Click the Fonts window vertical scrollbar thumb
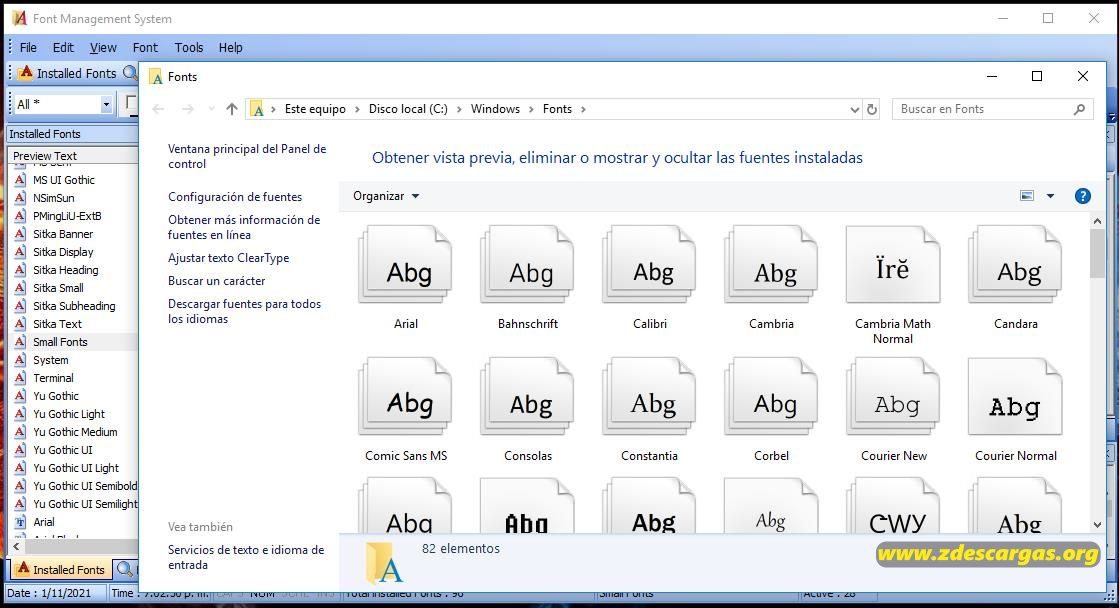 [1098, 253]
